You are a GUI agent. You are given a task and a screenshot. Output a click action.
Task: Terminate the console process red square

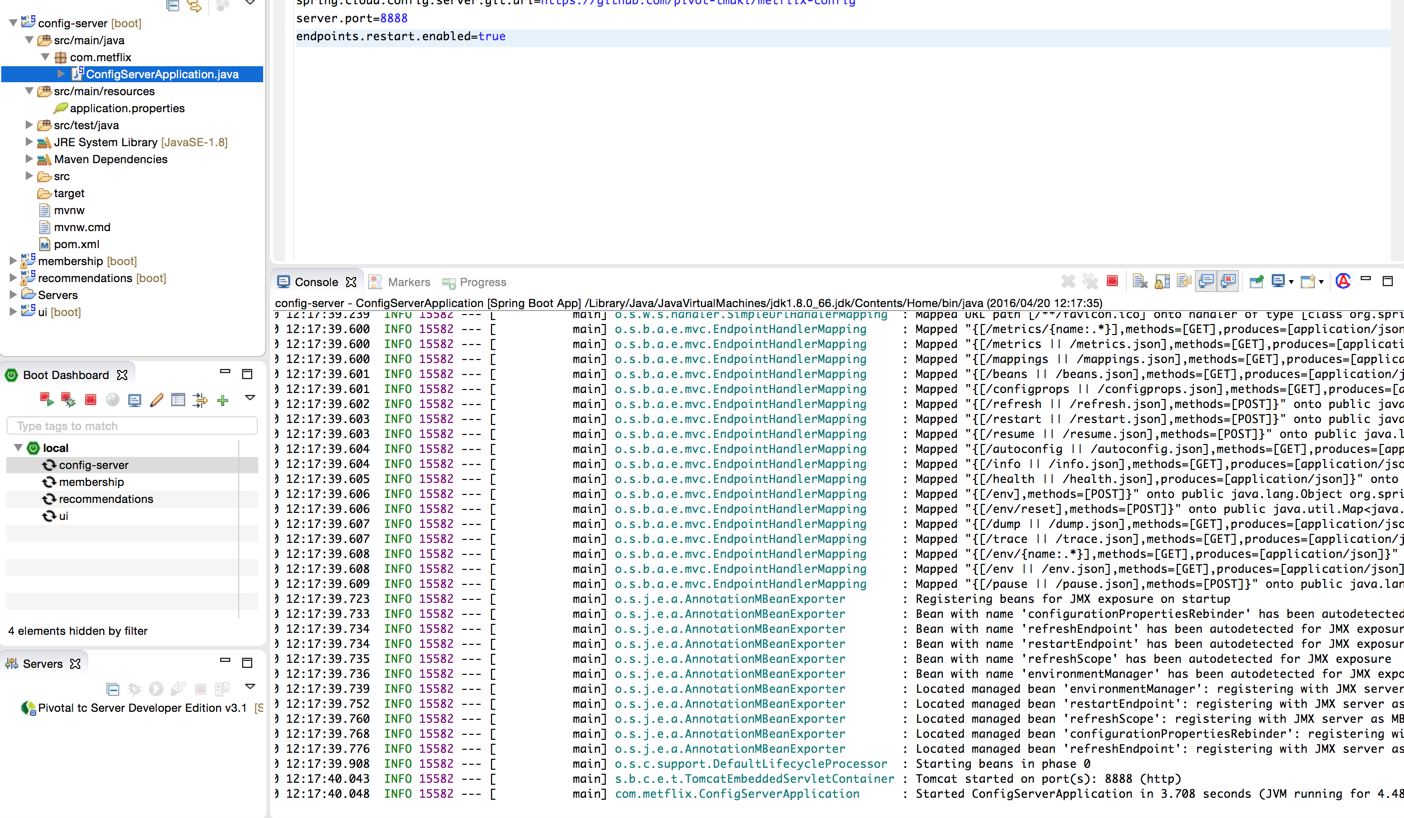tap(1112, 282)
